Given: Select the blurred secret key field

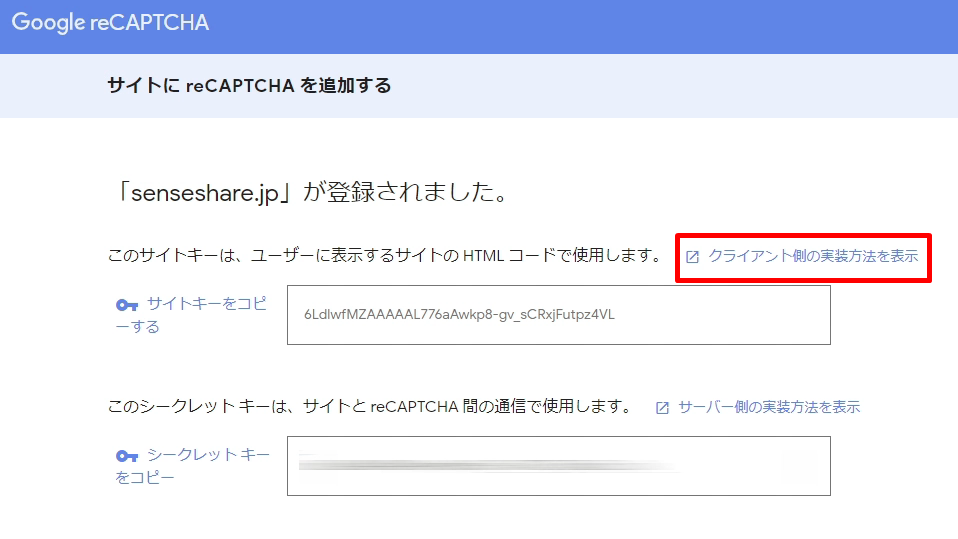Looking at the screenshot, I should (x=558, y=466).
